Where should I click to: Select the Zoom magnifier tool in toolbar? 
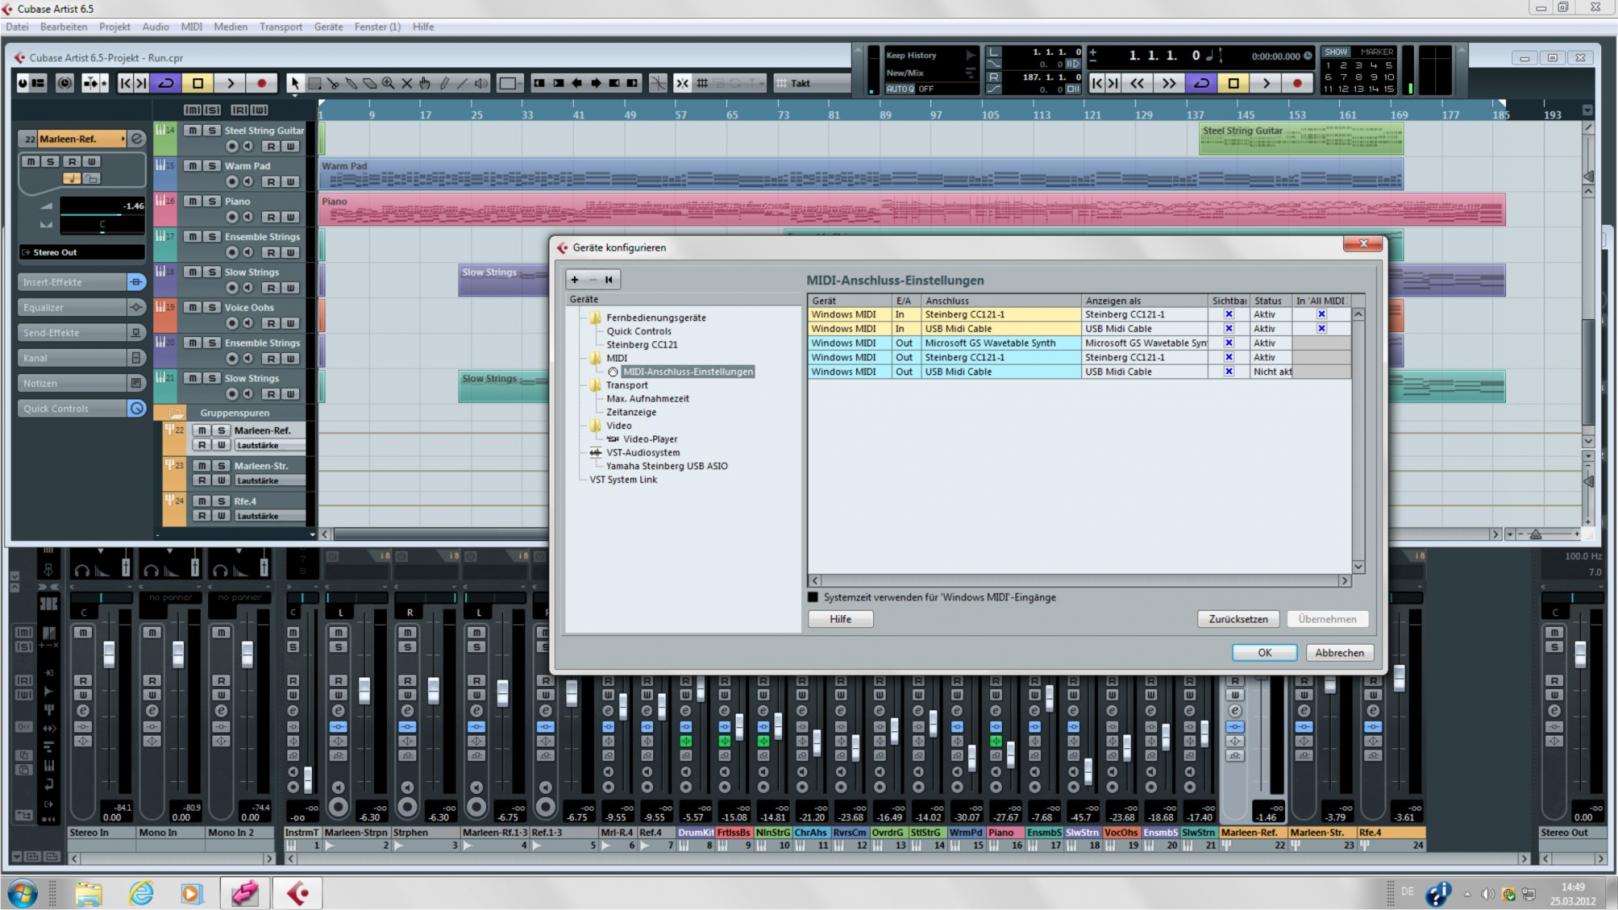(x=388, y=83)
